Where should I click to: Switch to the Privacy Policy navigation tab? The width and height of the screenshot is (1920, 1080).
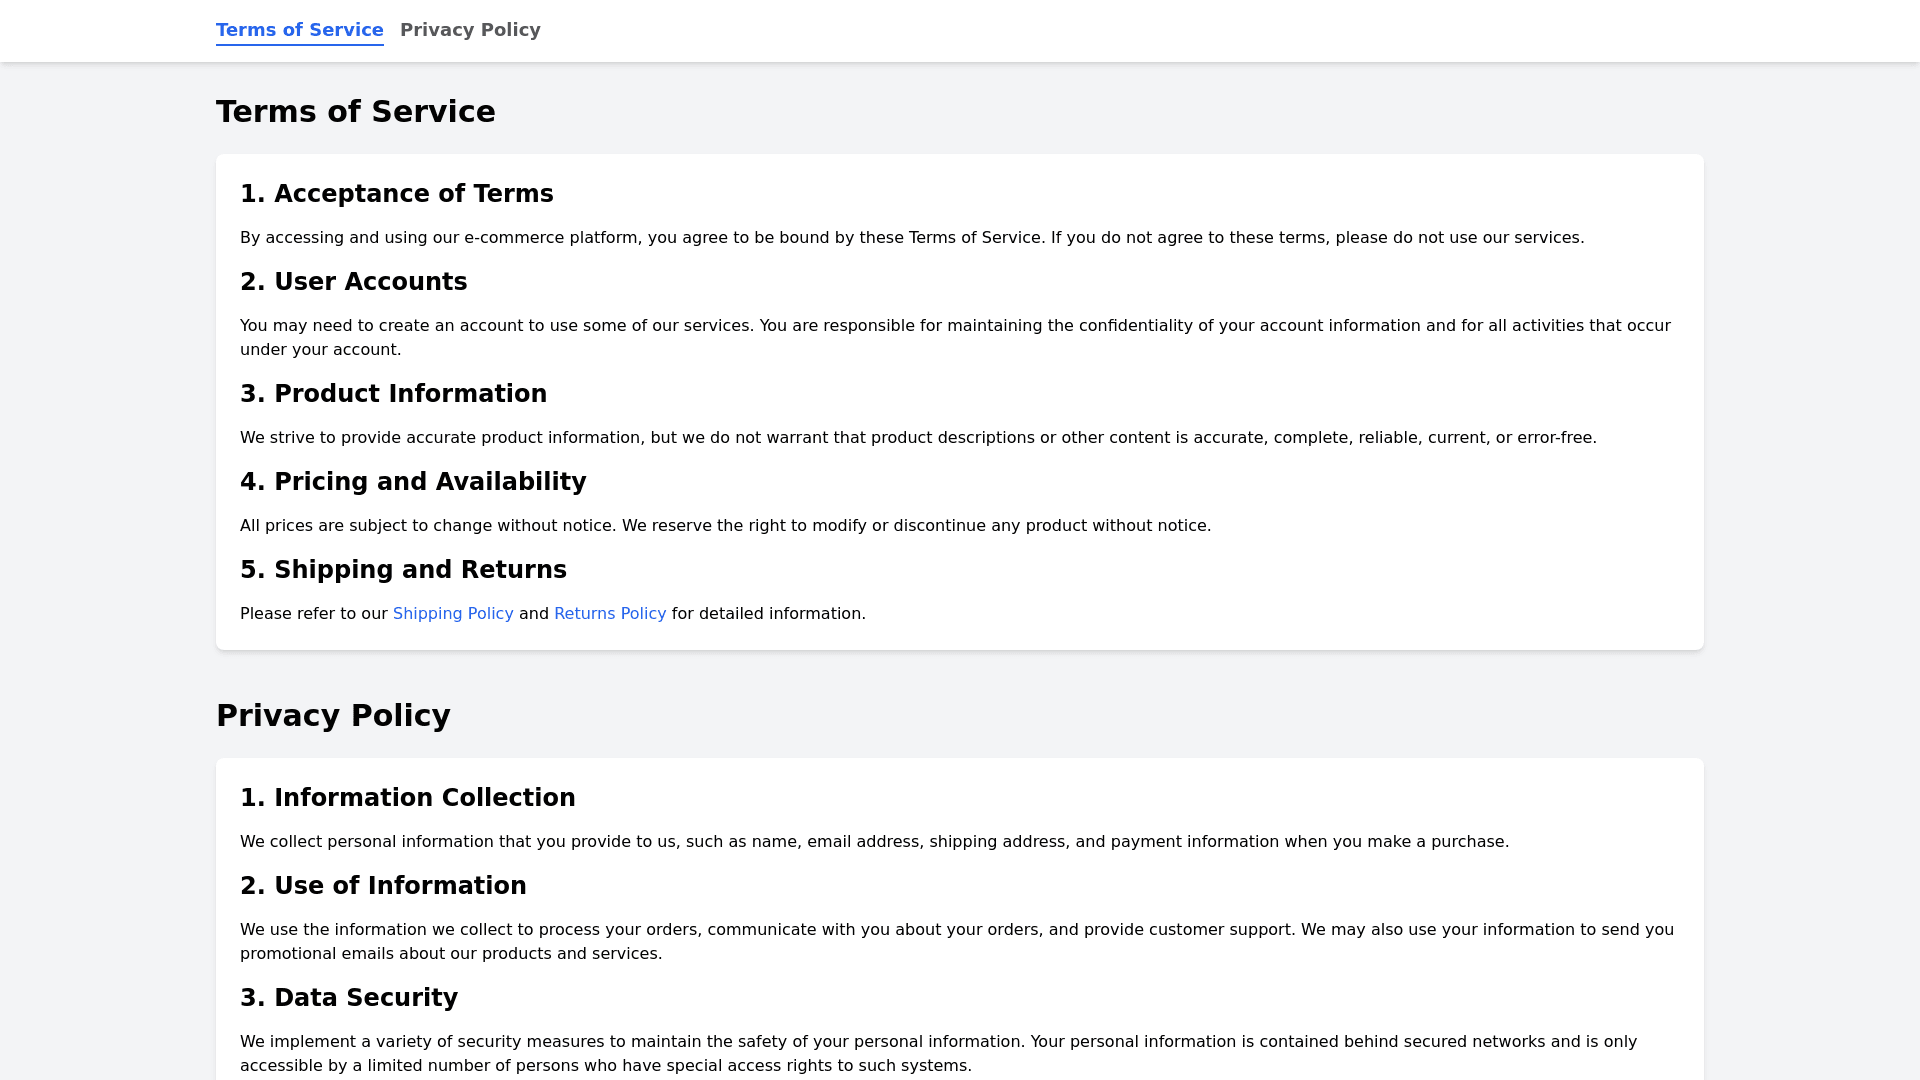click(470, 30)
